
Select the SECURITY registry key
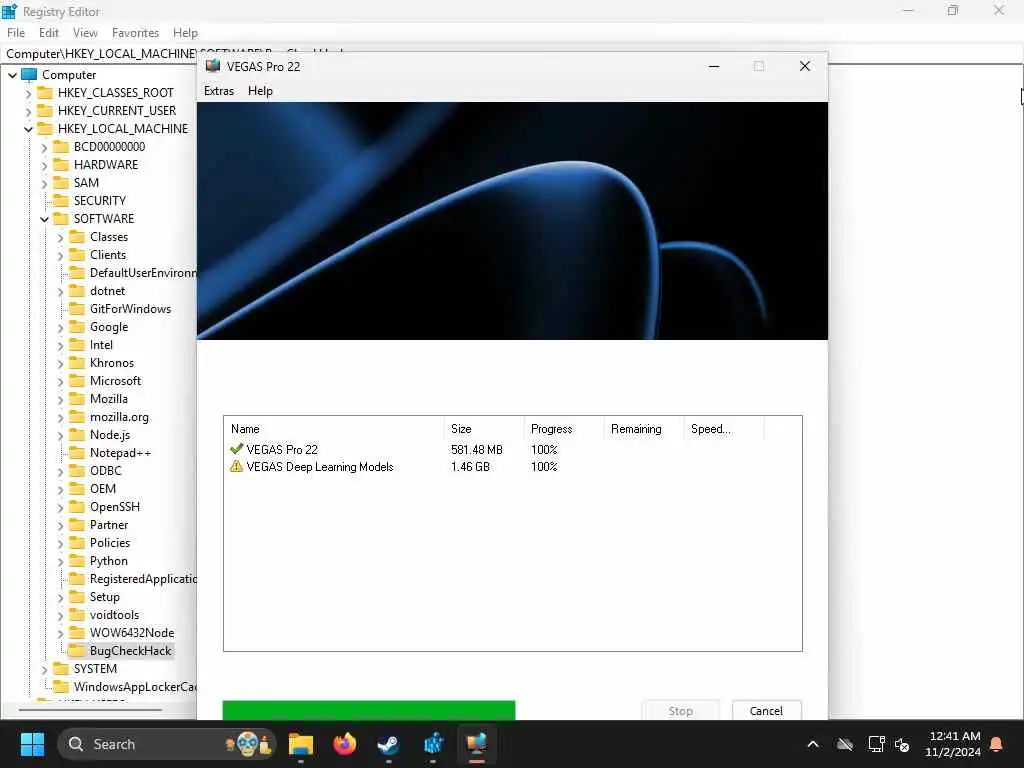click(x=99, y=200)
